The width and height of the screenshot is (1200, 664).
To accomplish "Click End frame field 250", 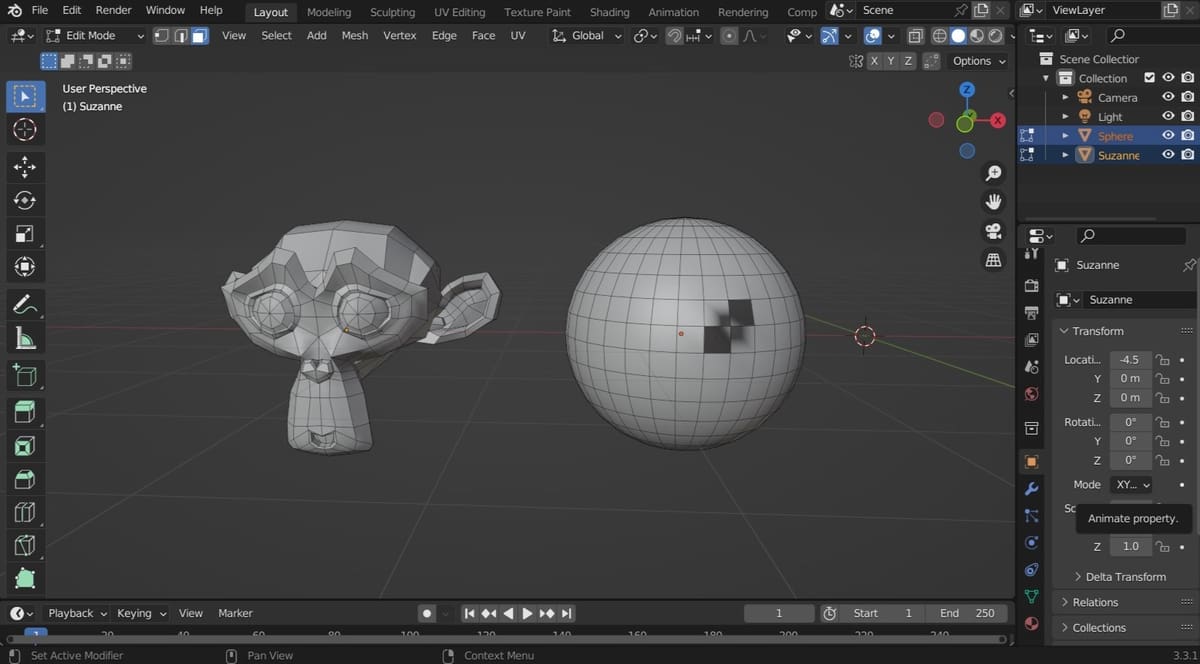I will pos(967,613).
